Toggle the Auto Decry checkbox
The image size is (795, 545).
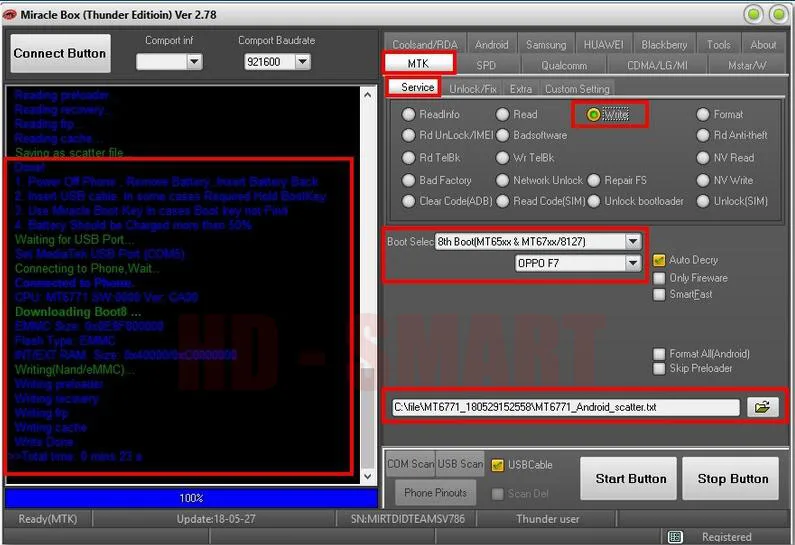tap(659, 260)
